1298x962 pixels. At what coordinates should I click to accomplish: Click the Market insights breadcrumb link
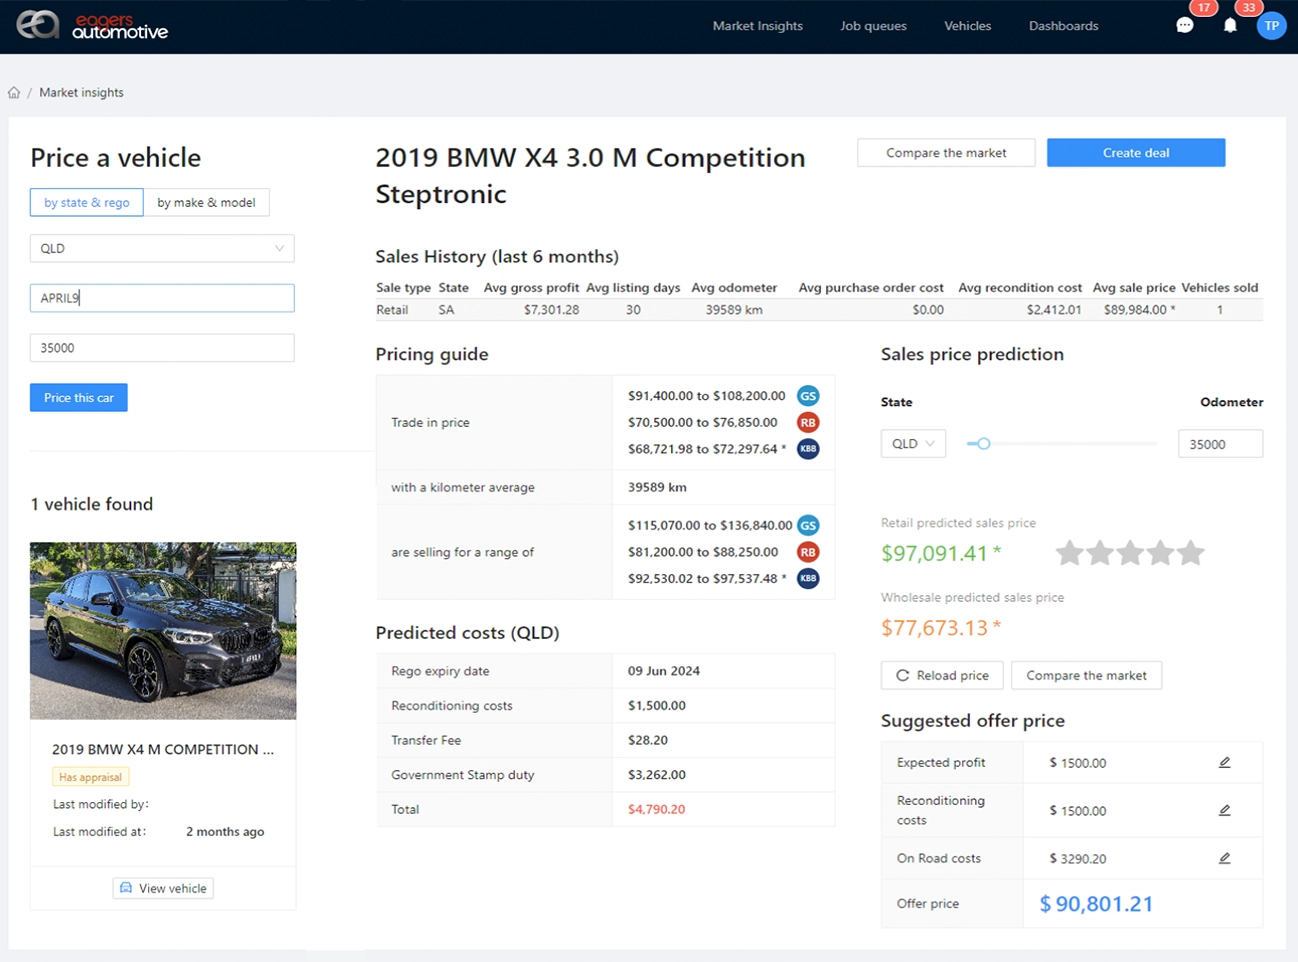point(81,92)
